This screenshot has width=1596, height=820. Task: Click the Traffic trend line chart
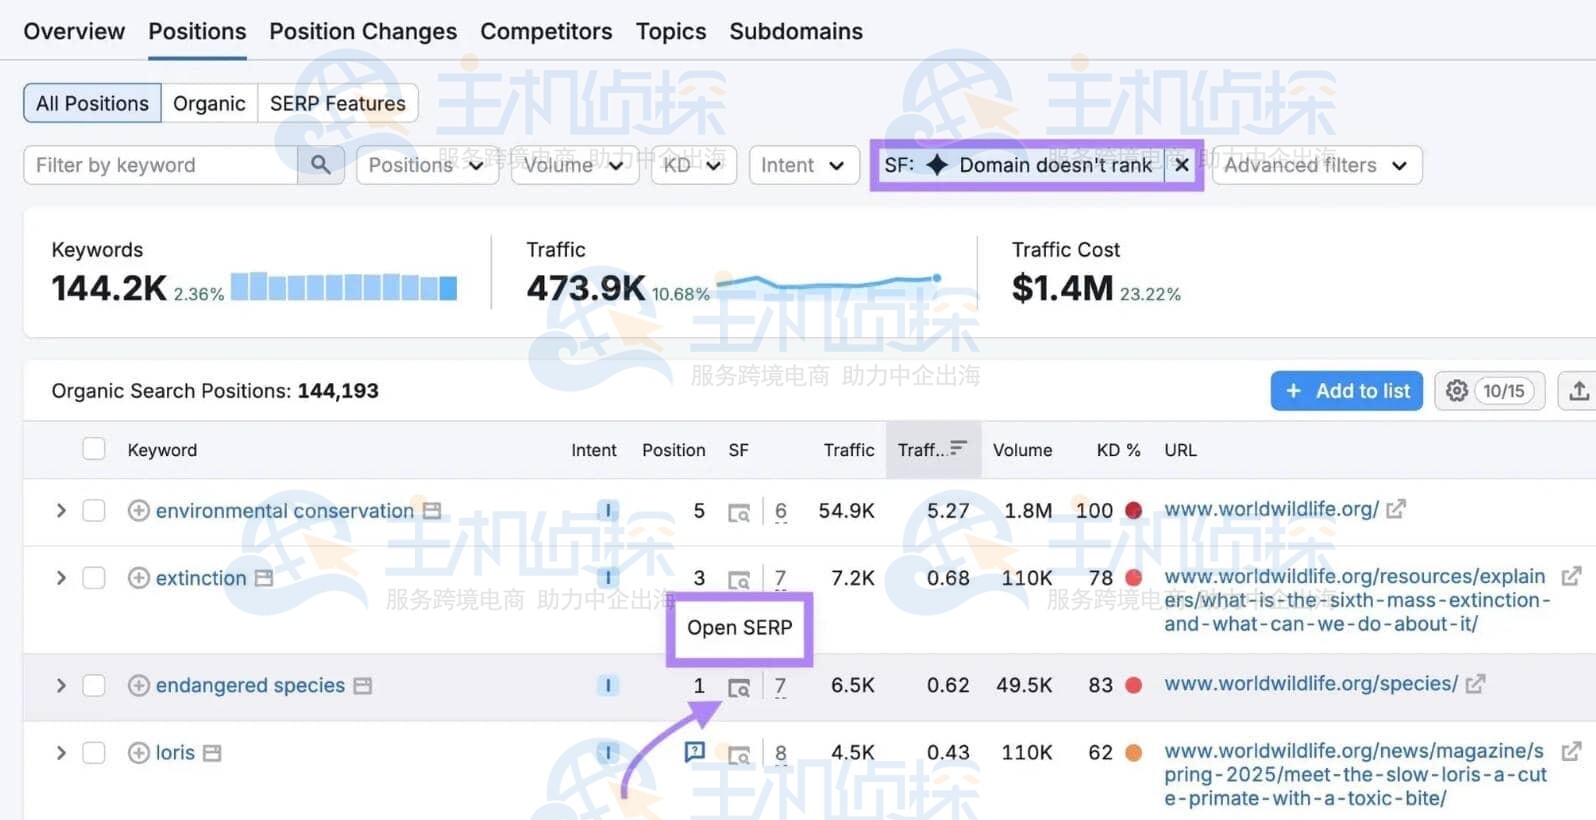(829, 283)
